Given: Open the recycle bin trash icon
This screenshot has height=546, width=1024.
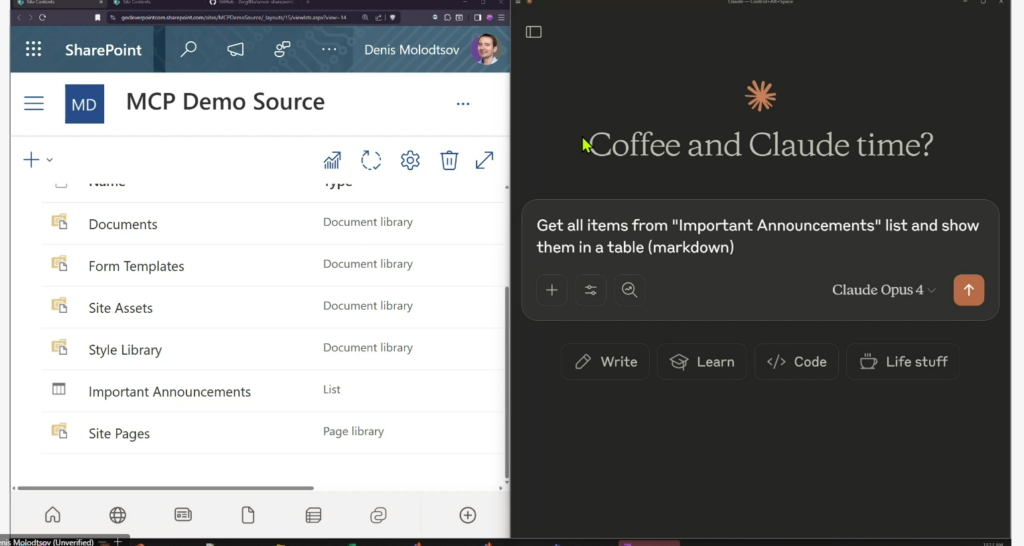Looking at the screenshot, I should [x=449, y=160].
